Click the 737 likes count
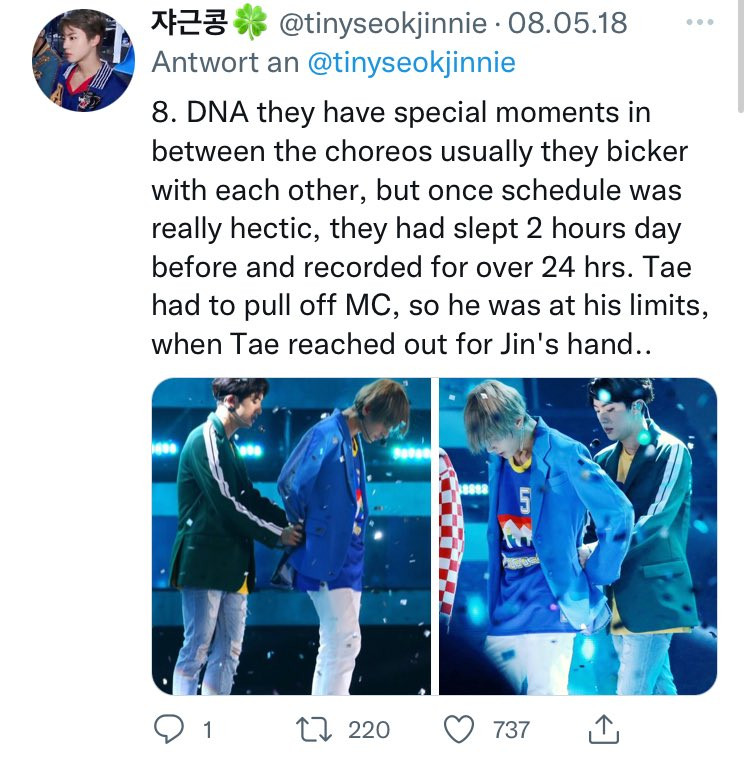 click(511, 730)
